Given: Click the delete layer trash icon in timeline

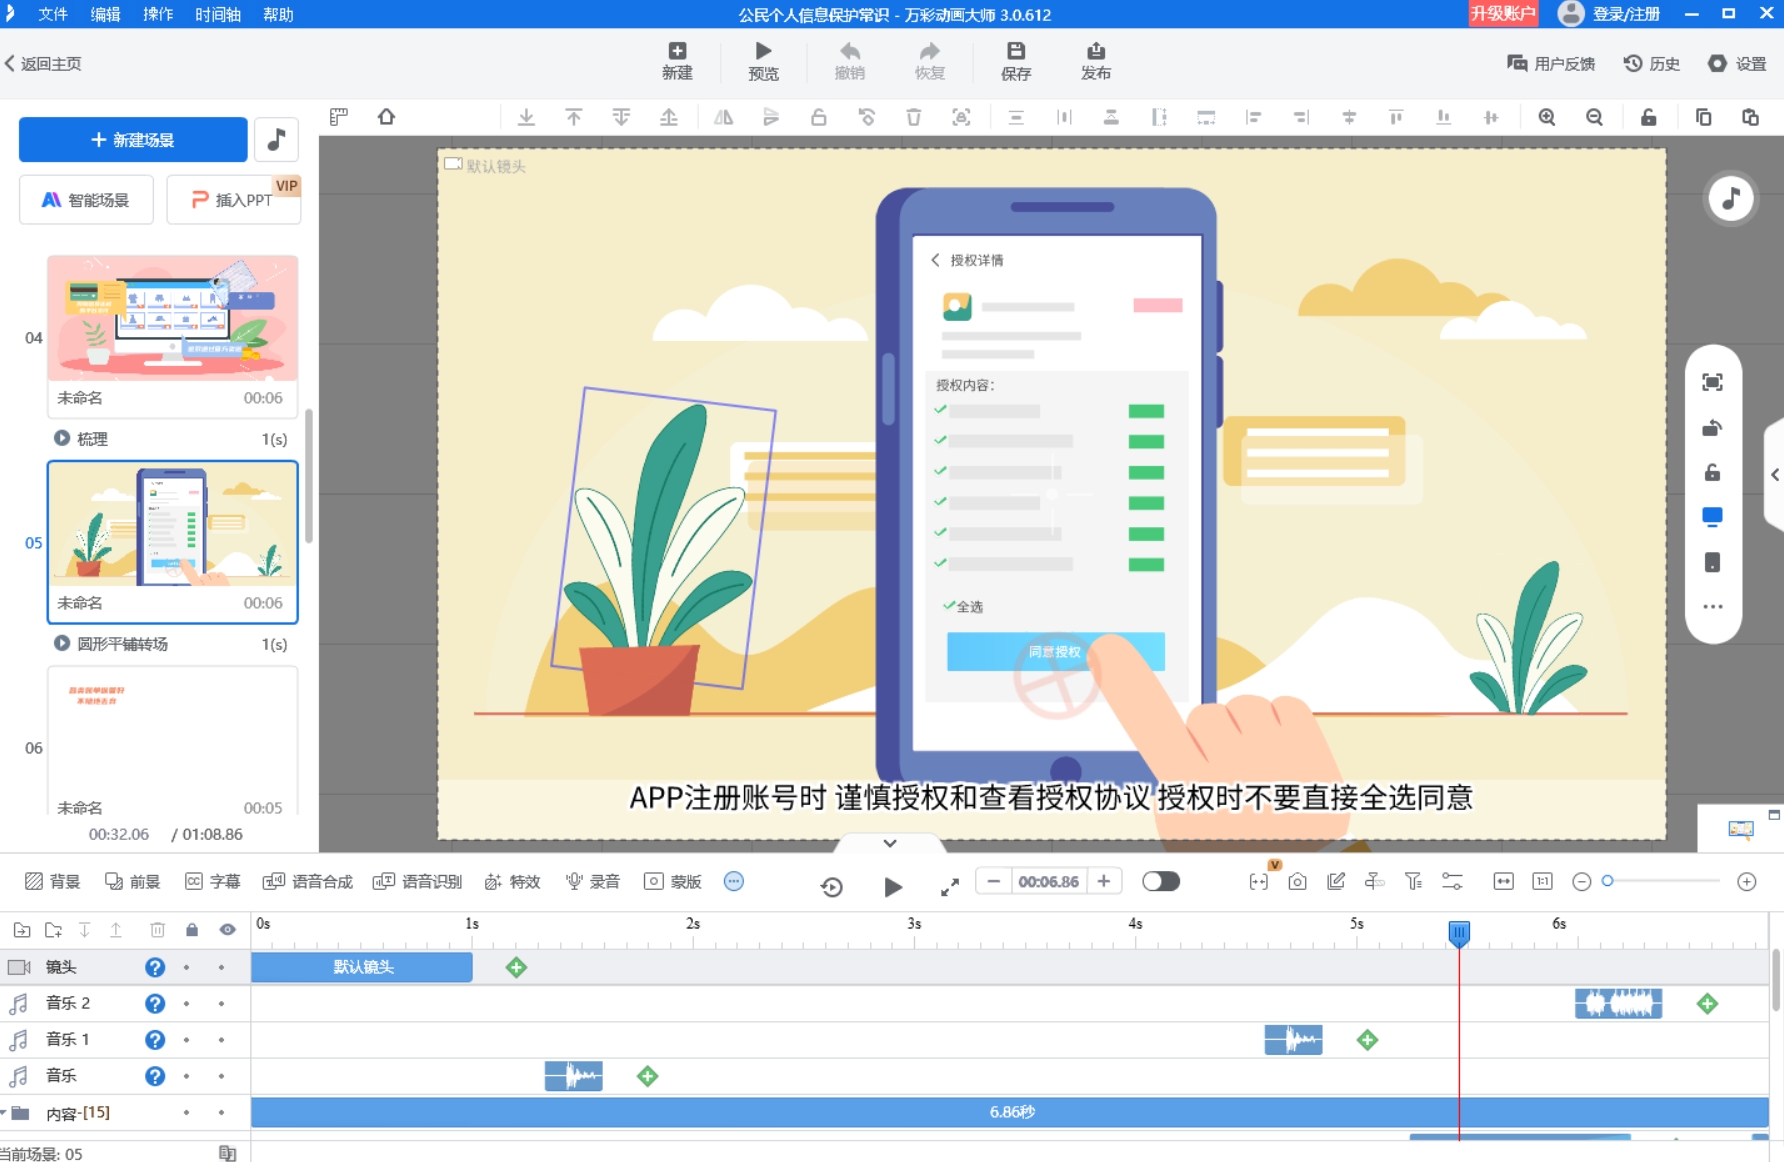Looking at the screenshot, I should click(x=157, y=930).
